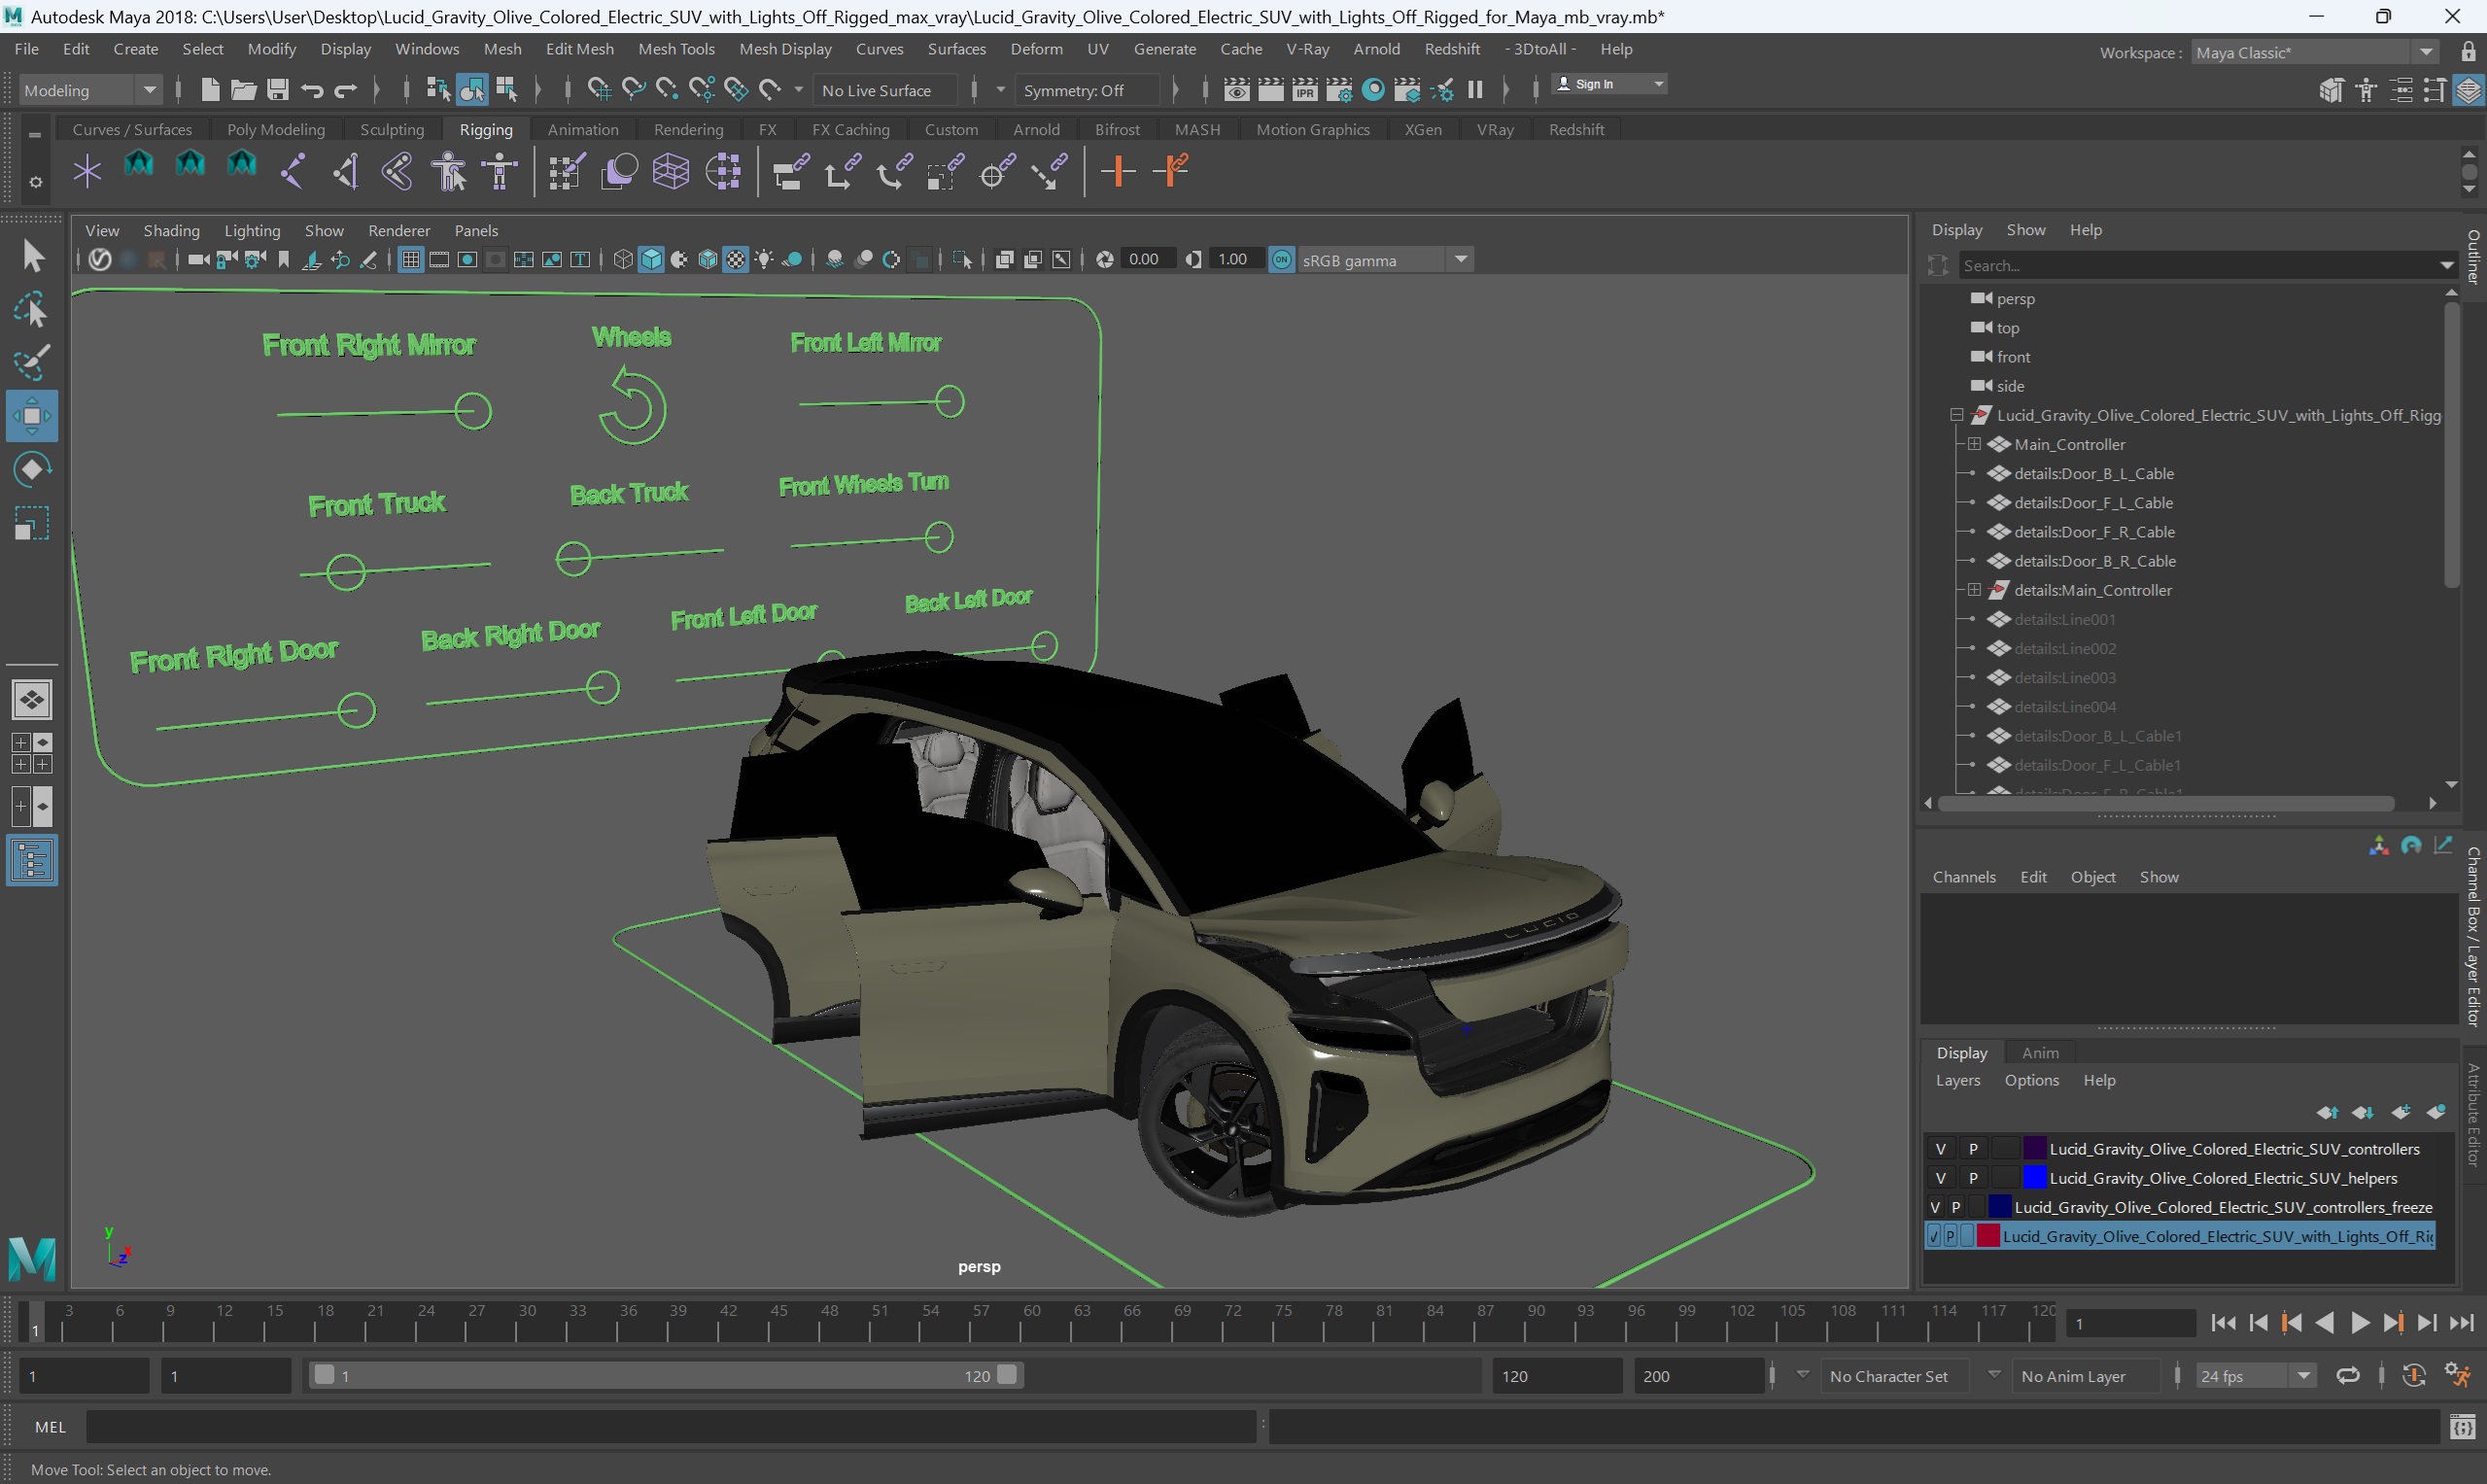
Task: Expand the Main_Controller node in Outliner
Action: [1975, 444]
